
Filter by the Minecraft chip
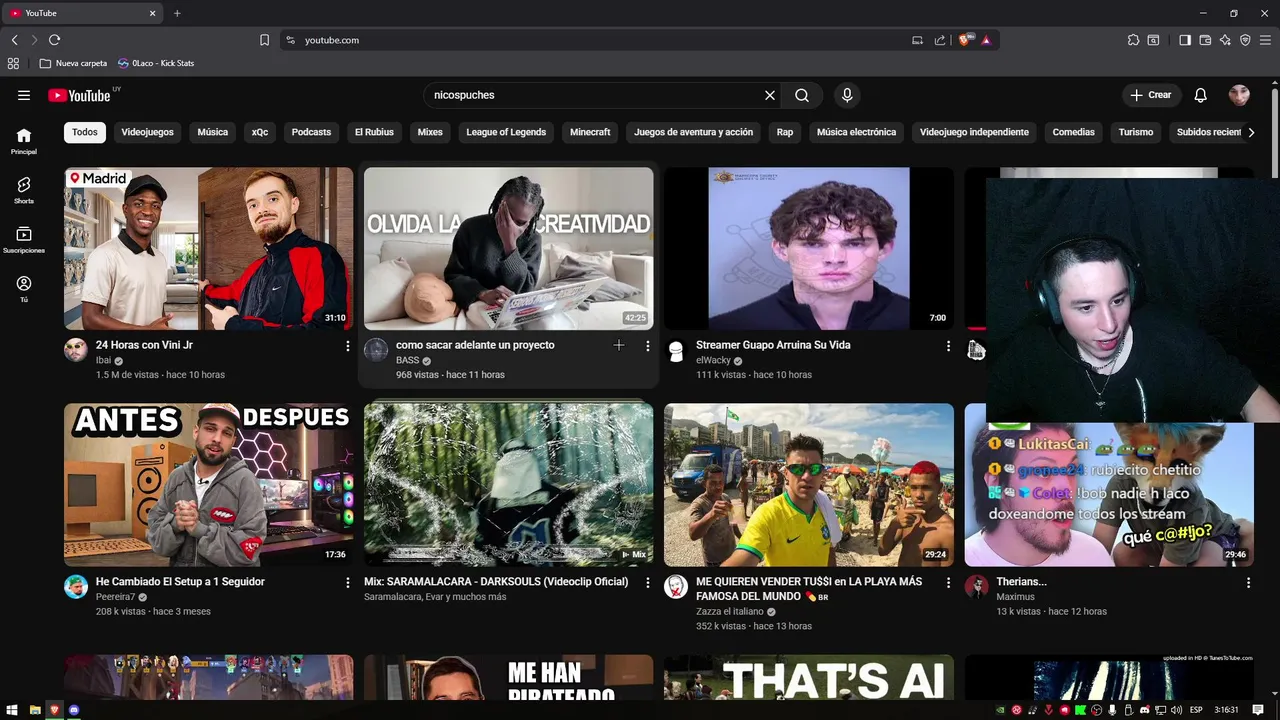pyautogui.click(x=590, y=132)
